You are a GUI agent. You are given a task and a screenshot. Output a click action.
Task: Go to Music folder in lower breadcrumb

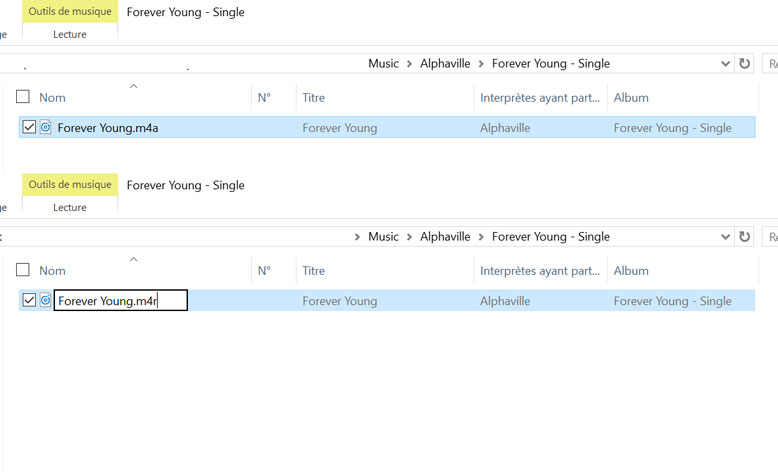click(384, 237)
